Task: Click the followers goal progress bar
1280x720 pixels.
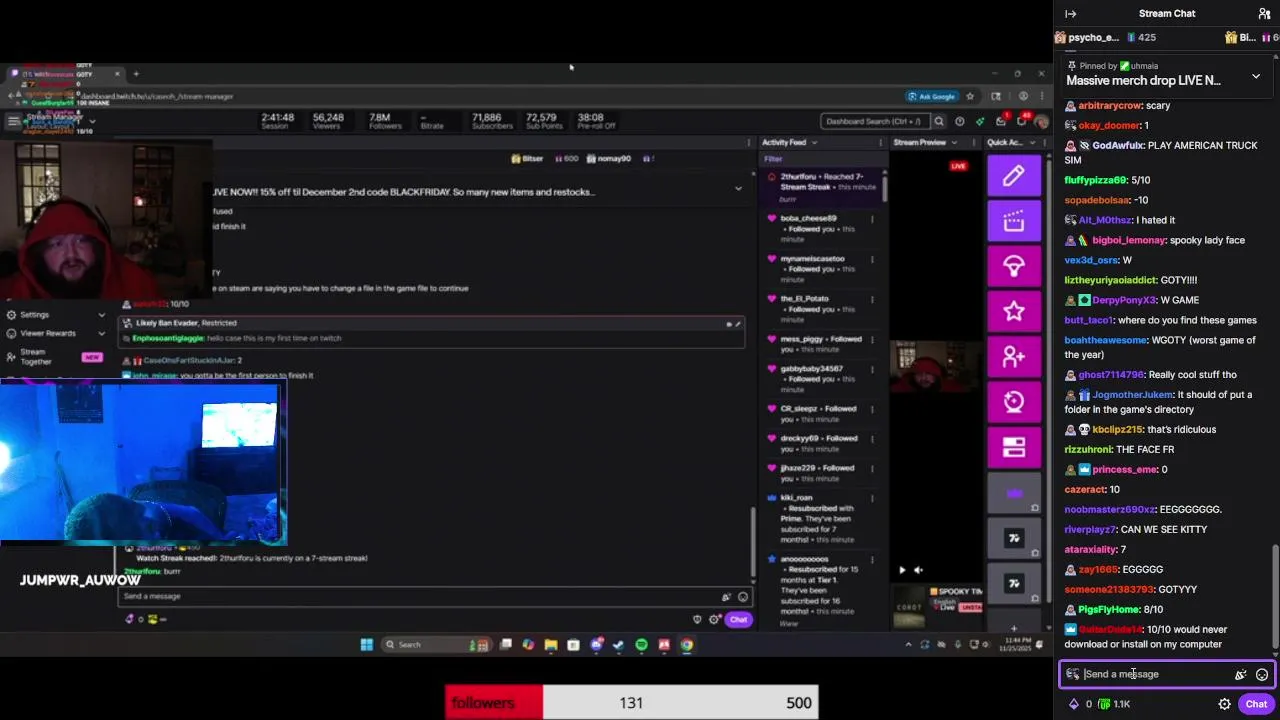Action: pos(632,702)
